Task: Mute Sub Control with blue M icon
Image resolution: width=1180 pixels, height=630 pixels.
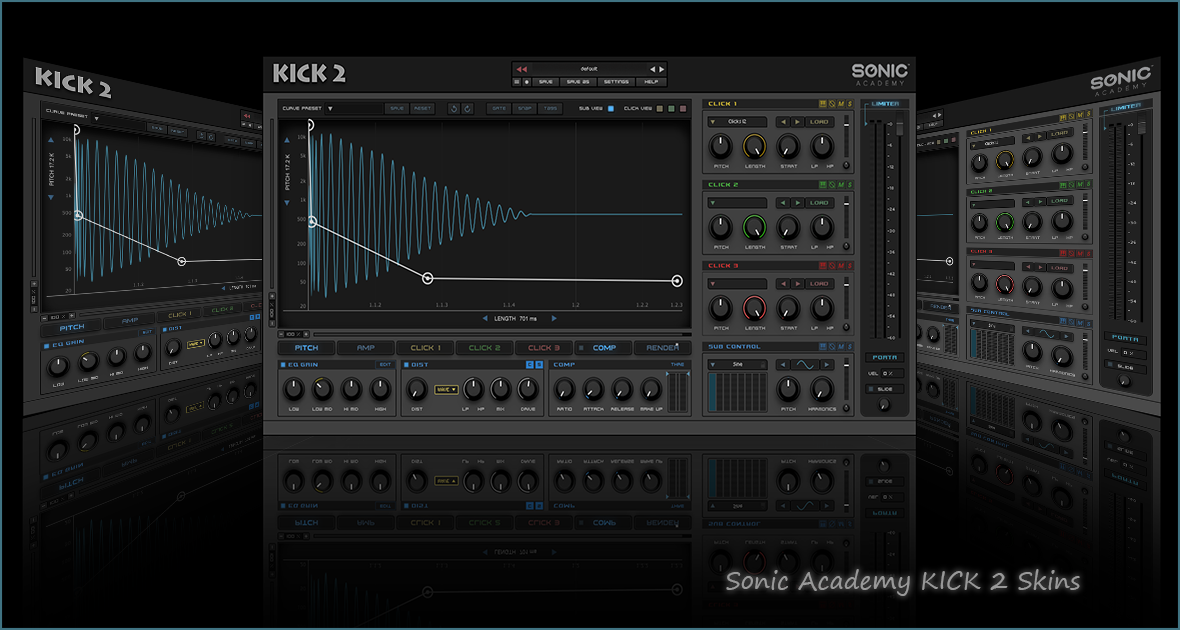Action: tap(841, 347)
